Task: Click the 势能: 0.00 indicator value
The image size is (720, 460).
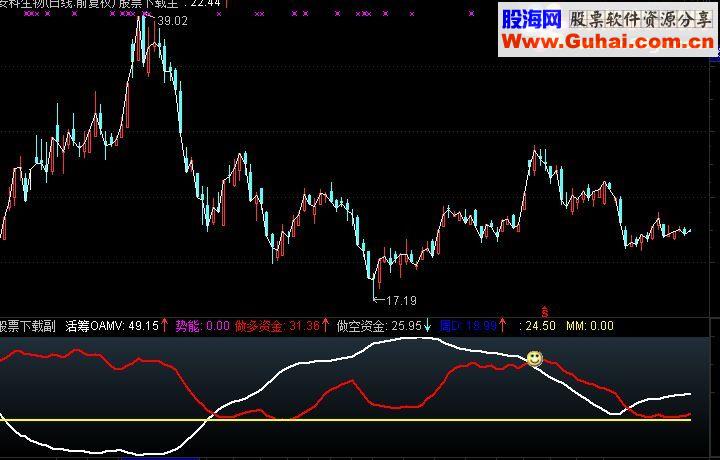Action: (x=202, y=326)
